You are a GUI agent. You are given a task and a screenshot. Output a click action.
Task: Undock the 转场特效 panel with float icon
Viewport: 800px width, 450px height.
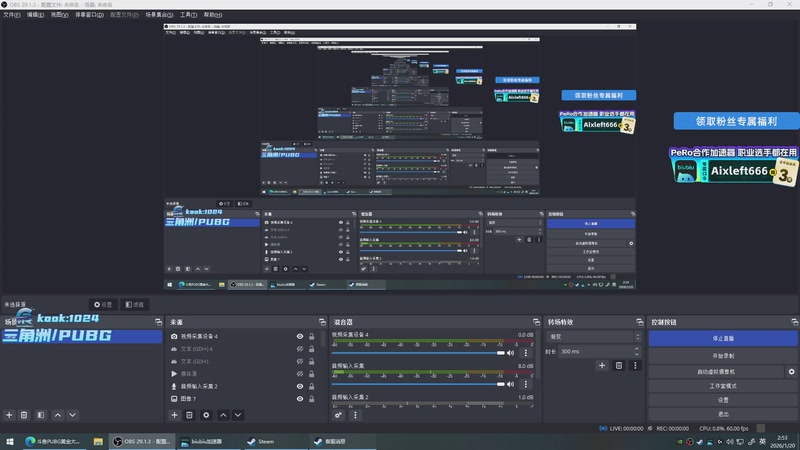[x=640, y=322]
